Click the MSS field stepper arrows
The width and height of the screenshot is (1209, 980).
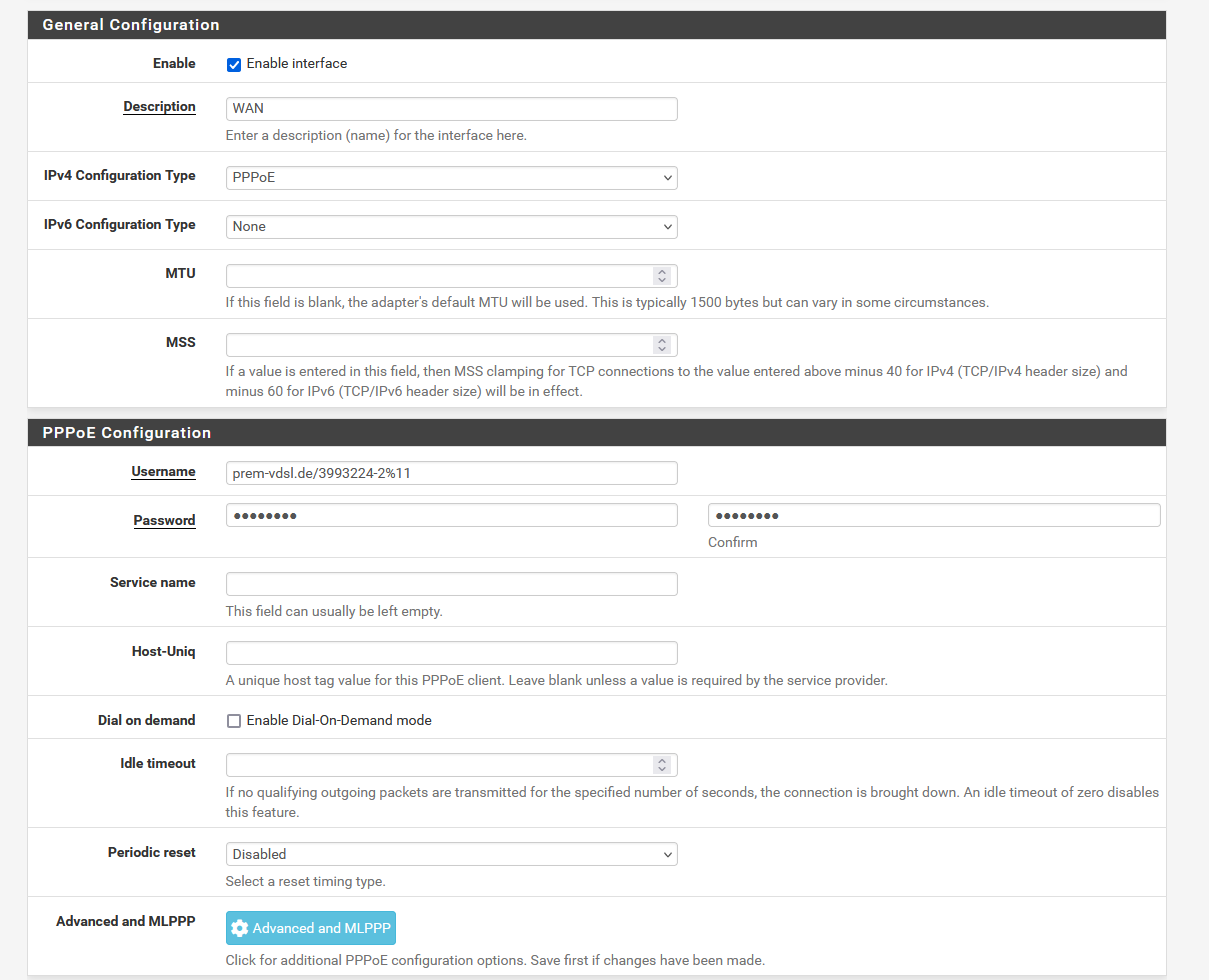pos(661,345)
